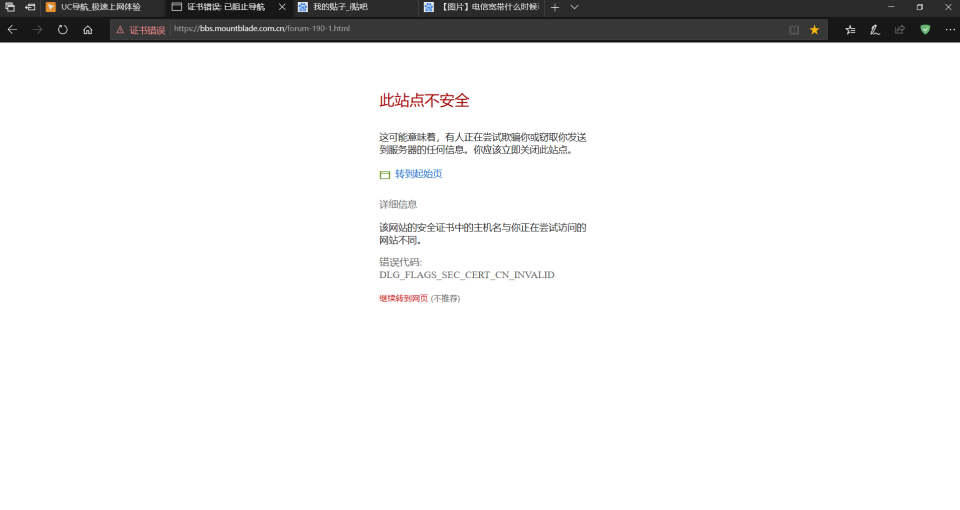
Task: Close the 证书错误 tab
Action: point(282,7)
